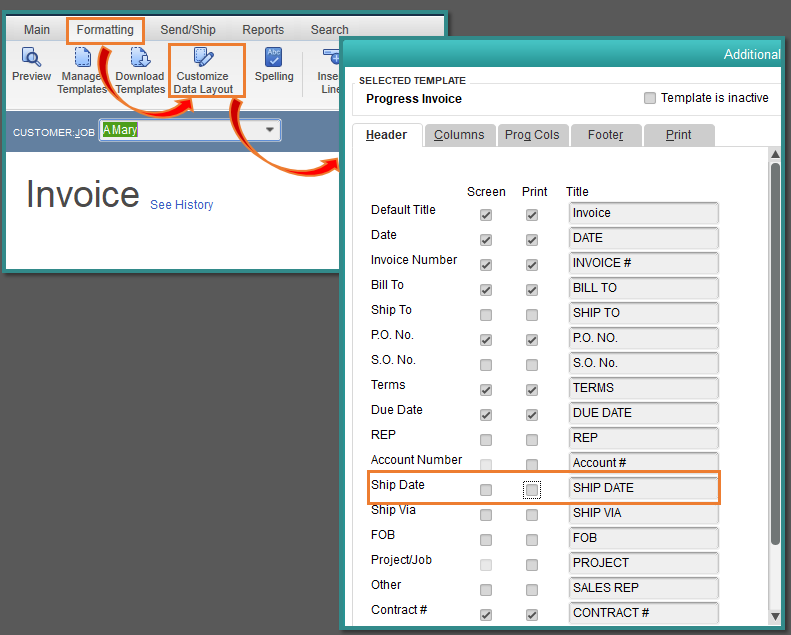Enable Ship To Print checkbox
The height and width of the screenshot is (635, 791).
click(532, 315)
